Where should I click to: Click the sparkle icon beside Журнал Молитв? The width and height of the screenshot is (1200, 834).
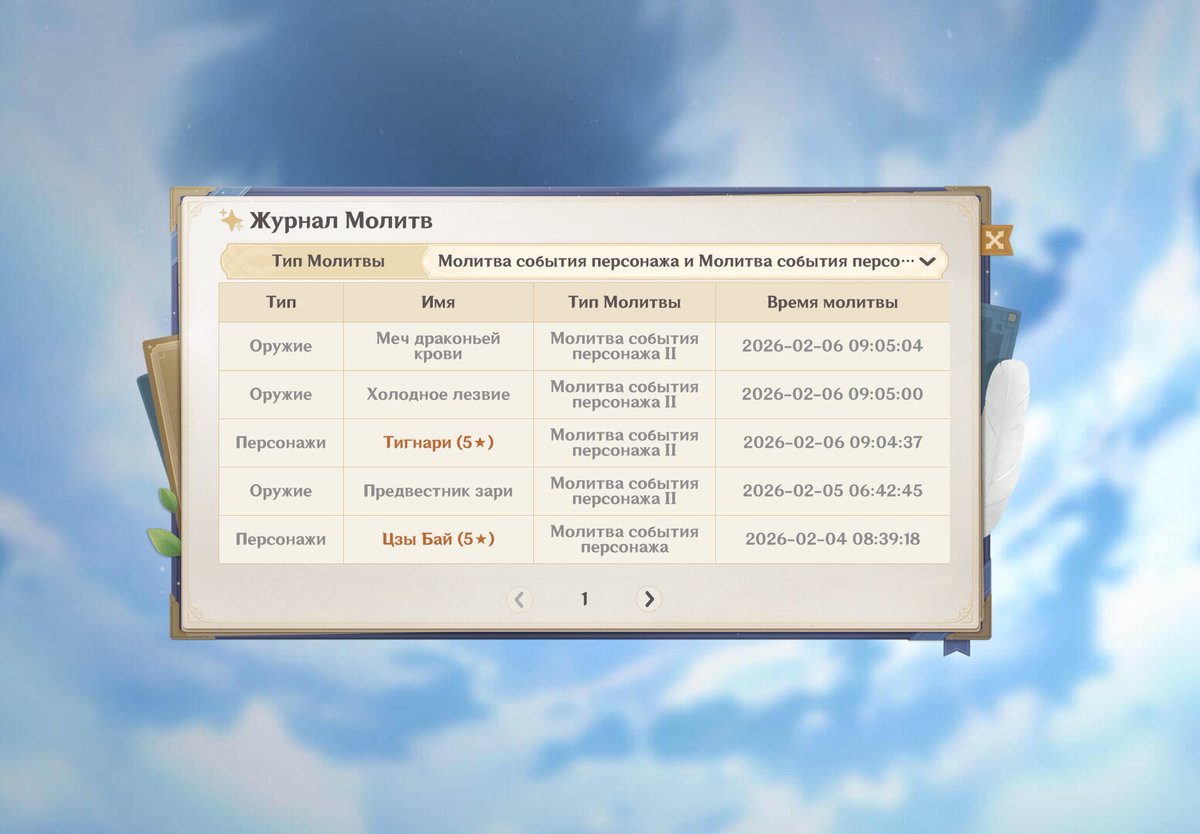(x=232, y=220)
